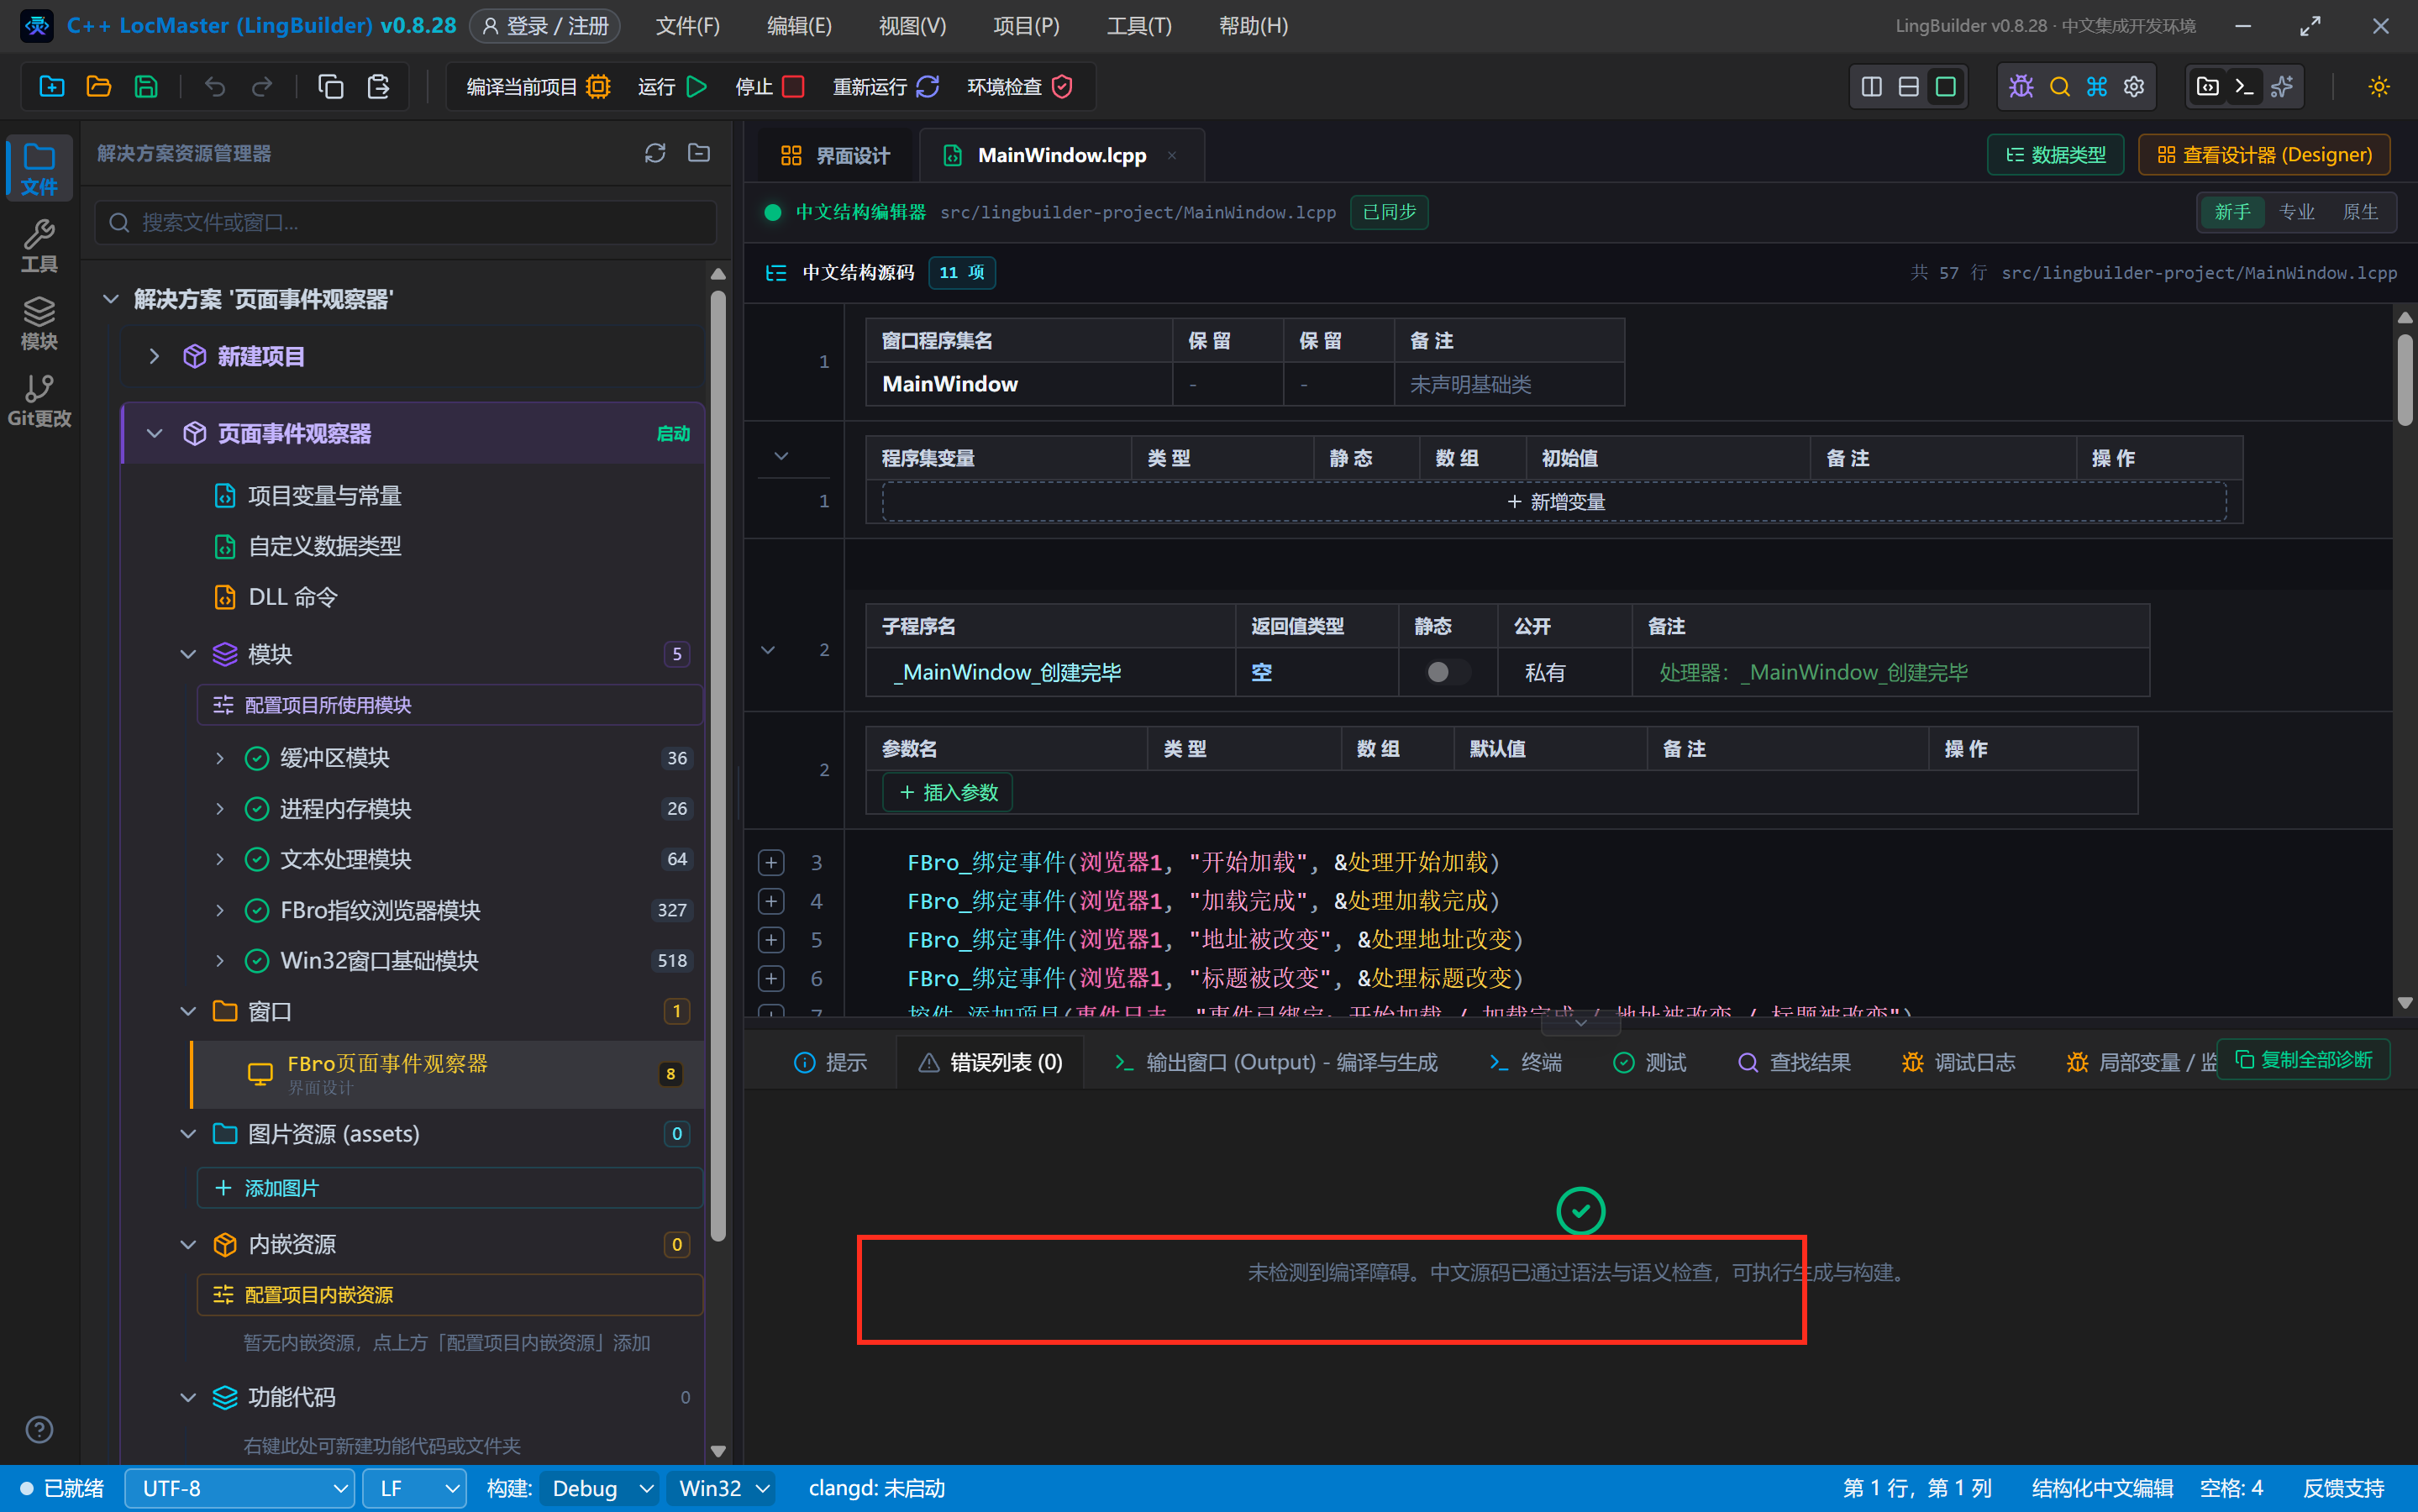2418x1512 pixels.
Task: Click the orange open folder icon
Action: (x=99, y=87)
